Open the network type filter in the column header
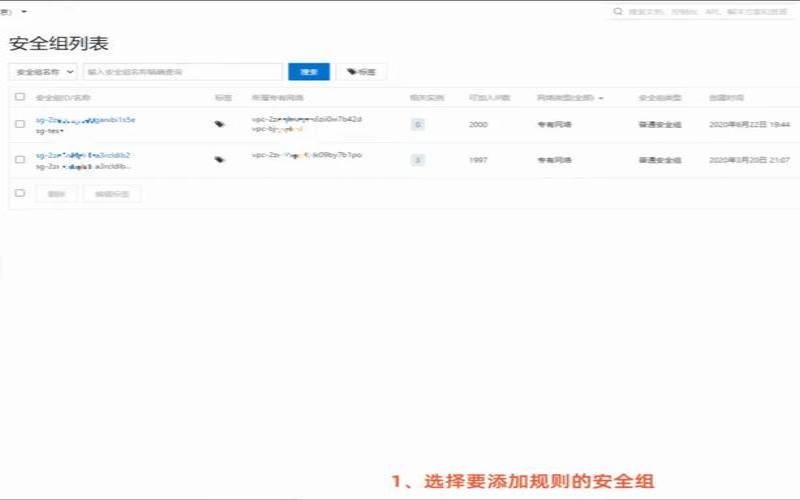 pyautogui.click(x=570, y=97)
